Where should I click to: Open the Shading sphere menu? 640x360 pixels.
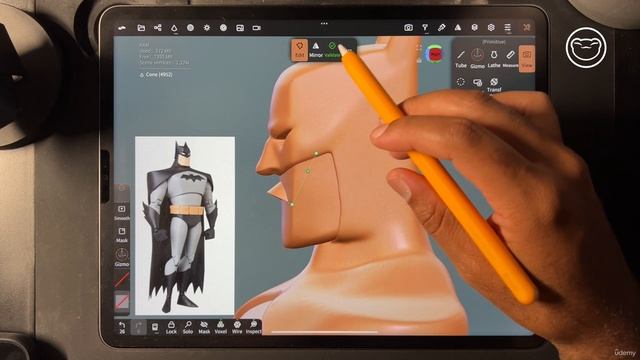(190, 28)
